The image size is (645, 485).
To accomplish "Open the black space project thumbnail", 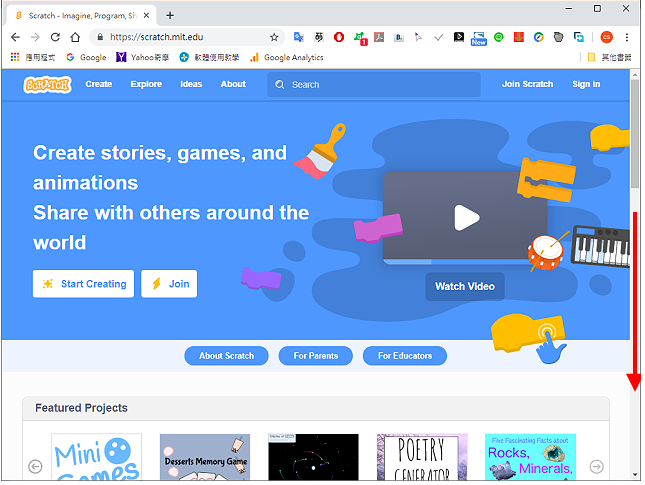I will (x=313, y=457).
